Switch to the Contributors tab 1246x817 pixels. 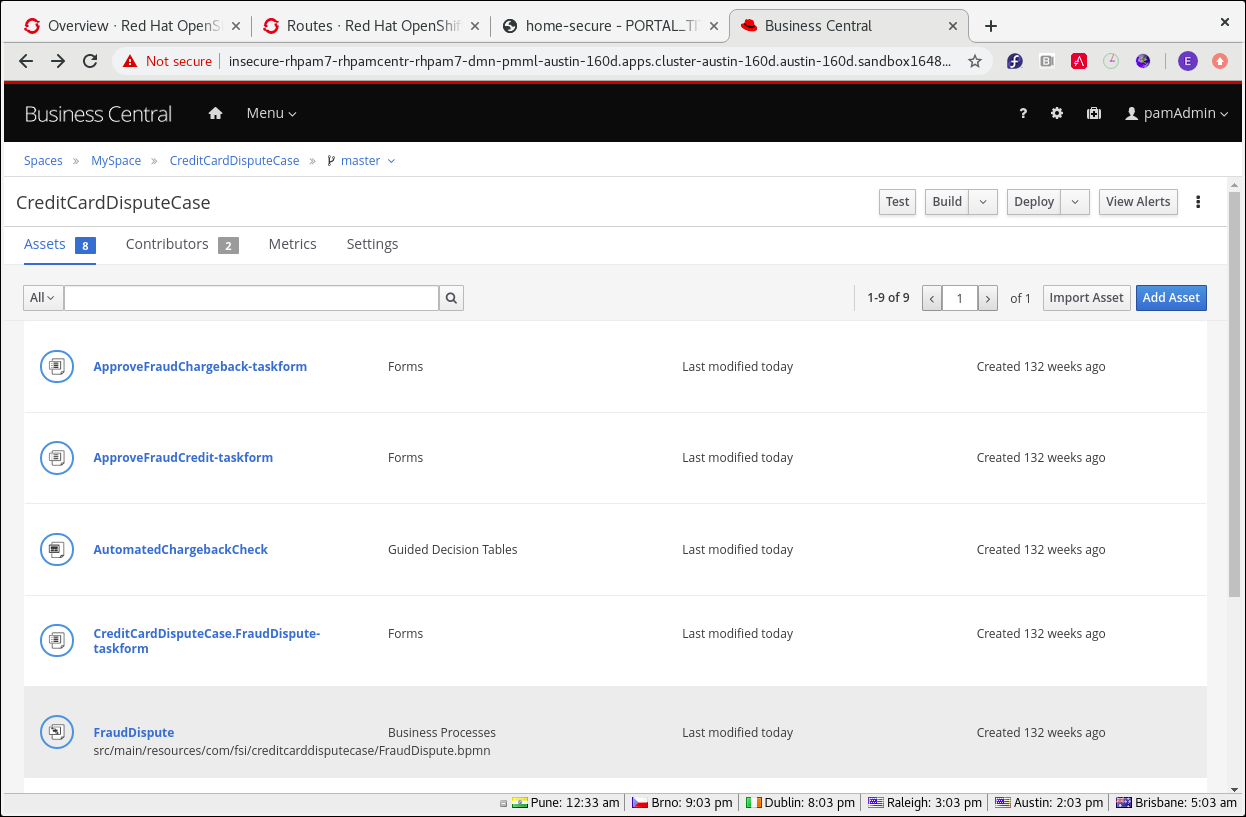167,244
